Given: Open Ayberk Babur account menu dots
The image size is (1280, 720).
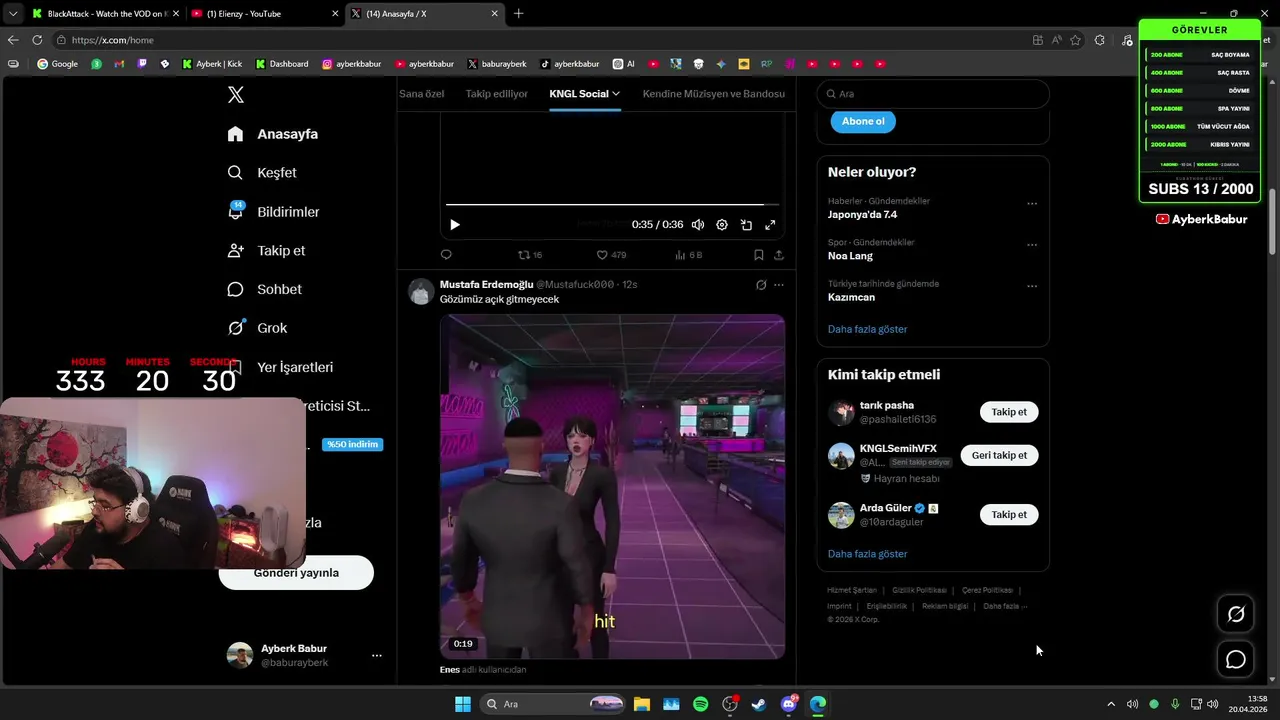Looking at the screenshot, I should point(377,656).
